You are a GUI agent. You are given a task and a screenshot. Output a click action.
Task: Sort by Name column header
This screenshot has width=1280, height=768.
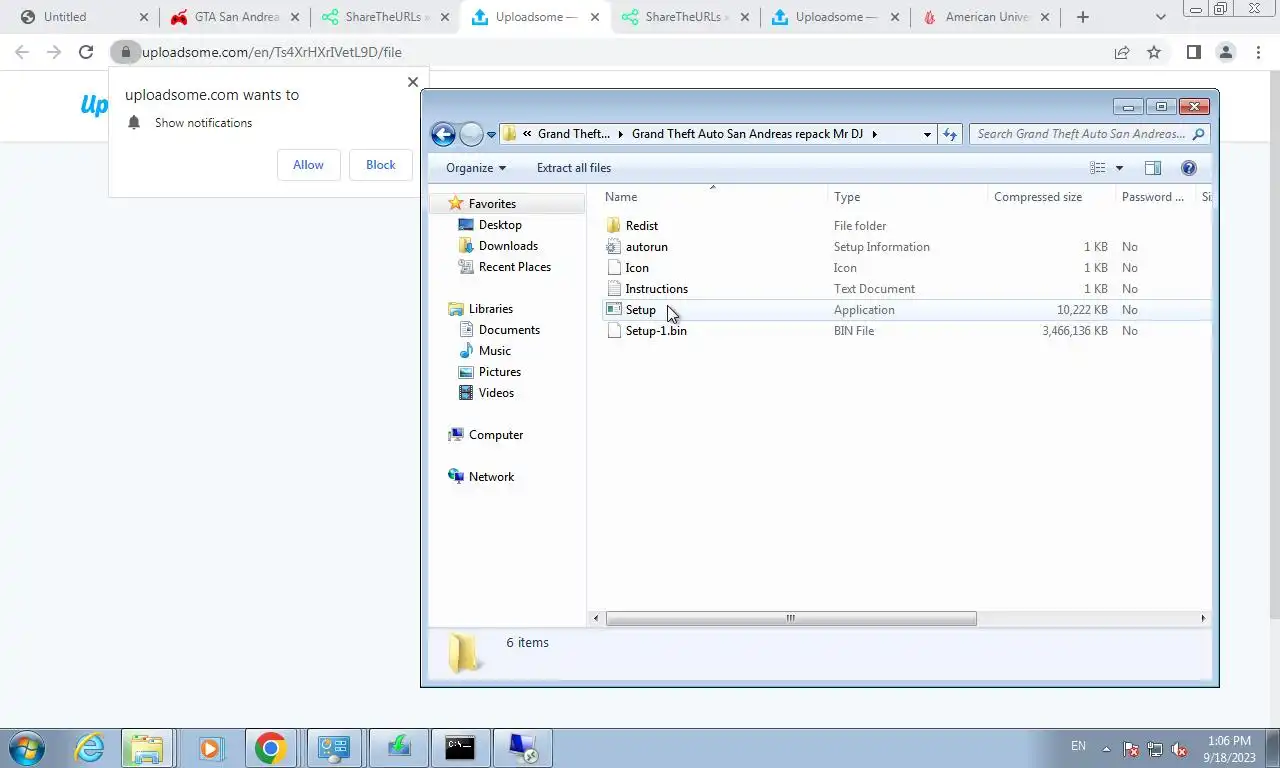click(712, 197)
